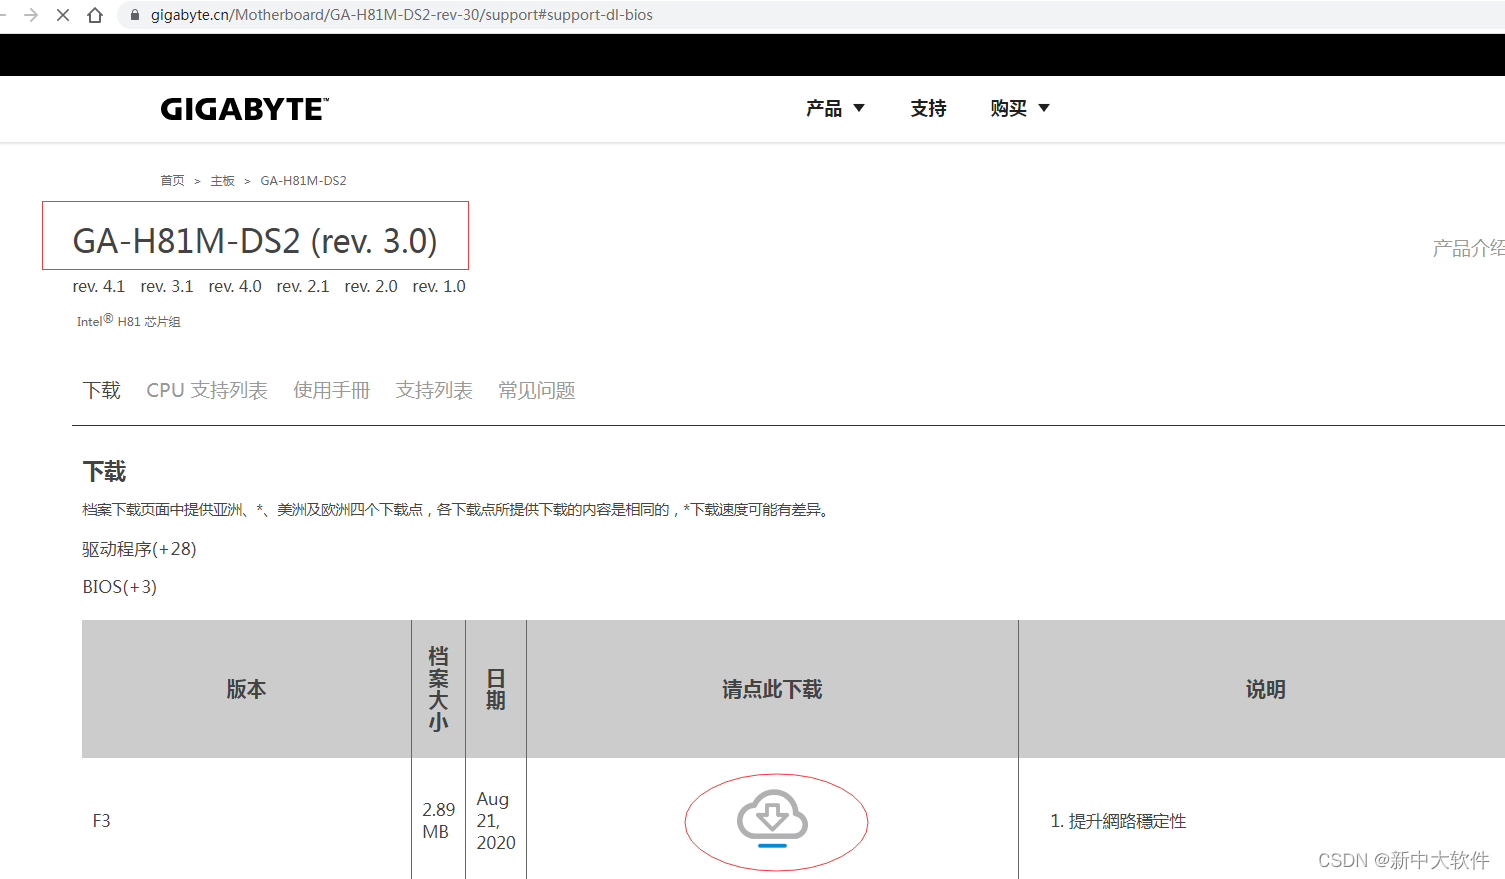Image resolution: width=1505 pixels, height=879 pixels.
Task: Switch to rev. 3.1 version
Action: tap(167, 286)
